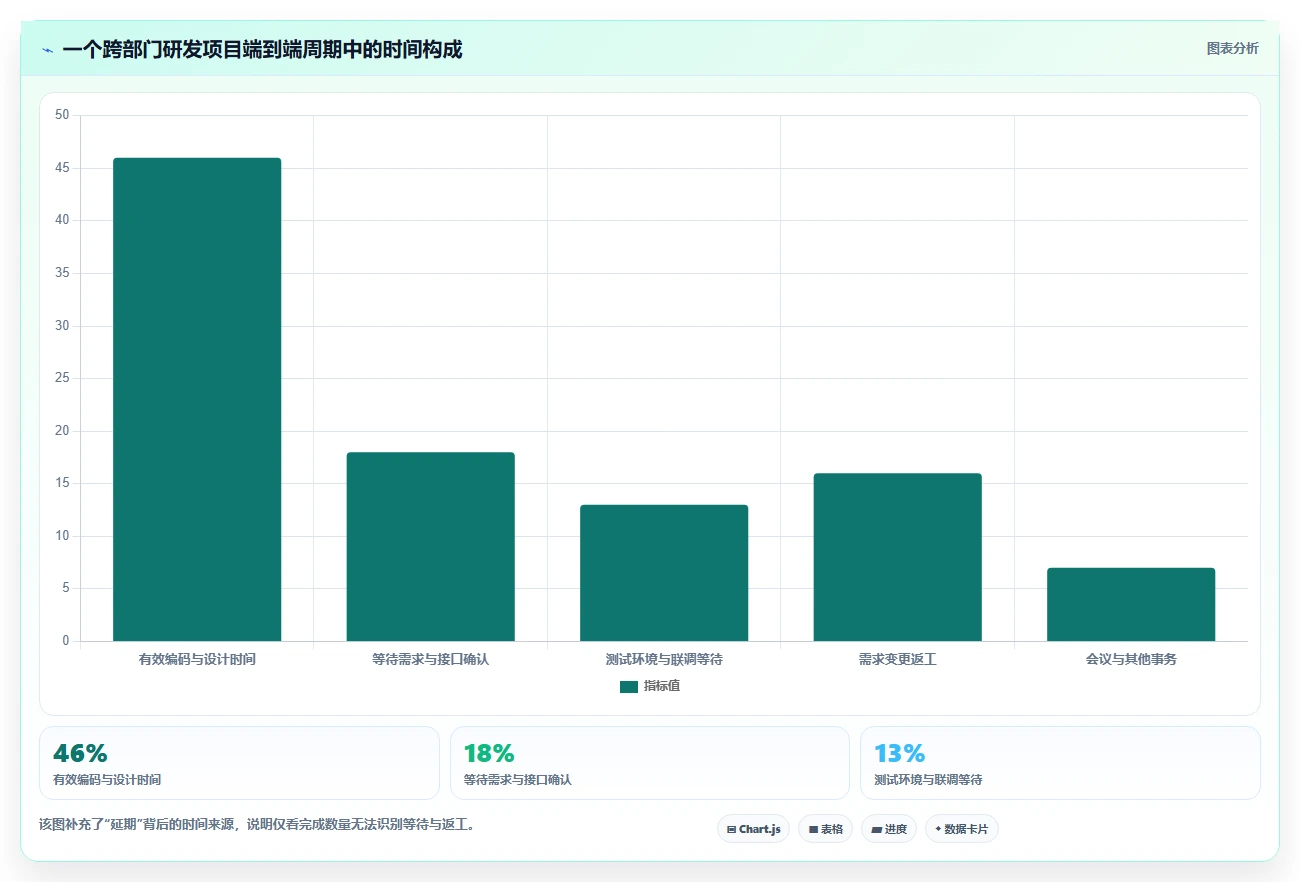1300x882 pixels.
Task: Click the 需求变更返工 axis label
Action: [897, 660]
